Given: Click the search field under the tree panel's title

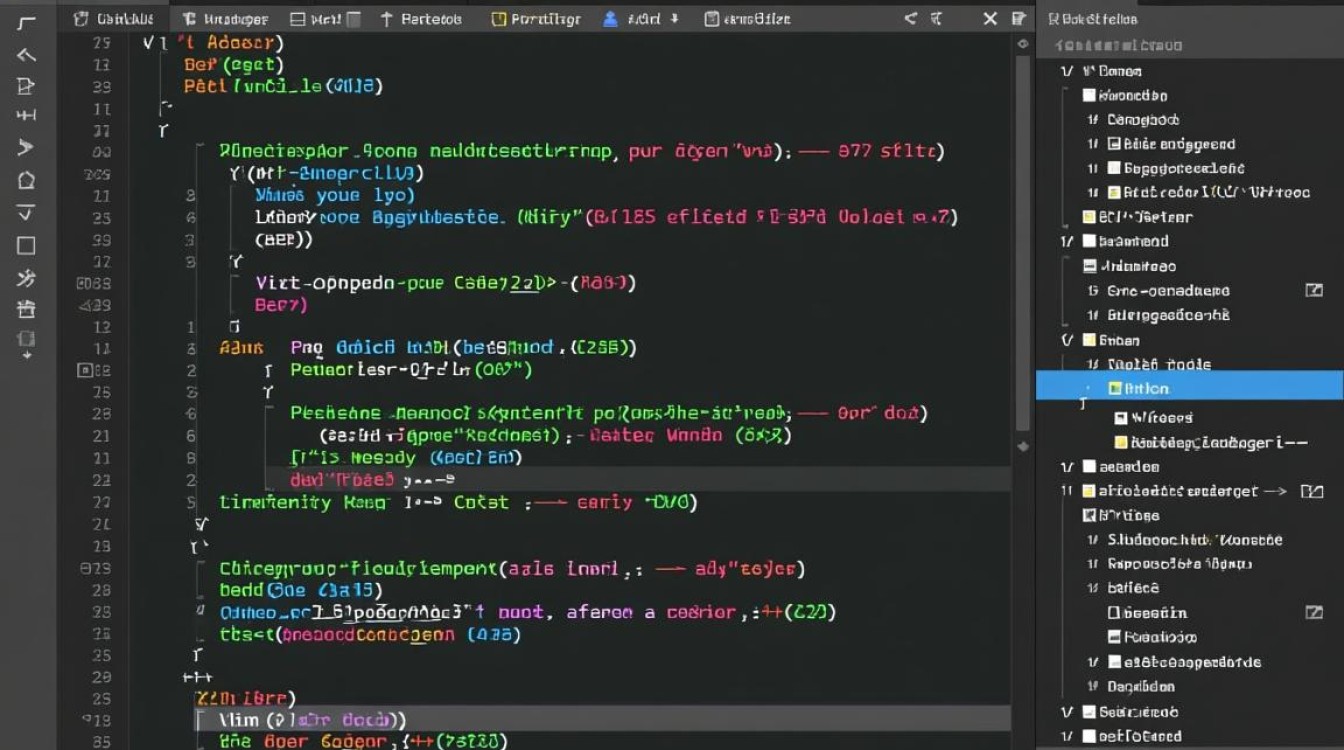Looking at the screenshot, I should pos(1189,45).
